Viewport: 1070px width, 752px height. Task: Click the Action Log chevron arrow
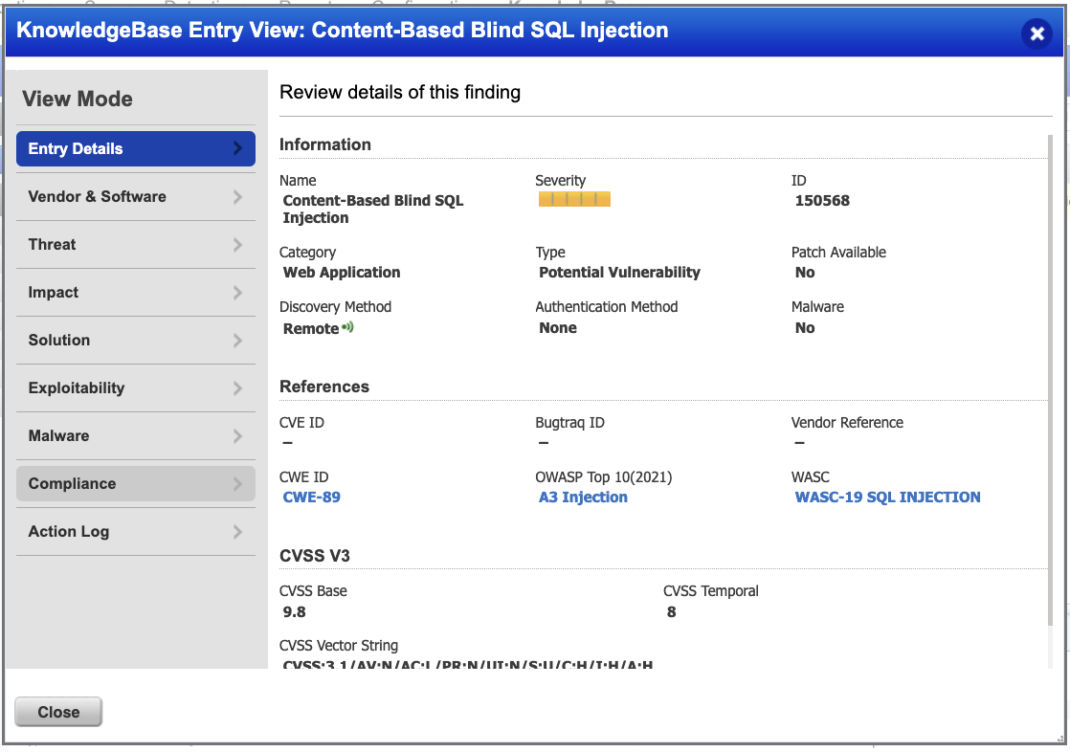237,532
